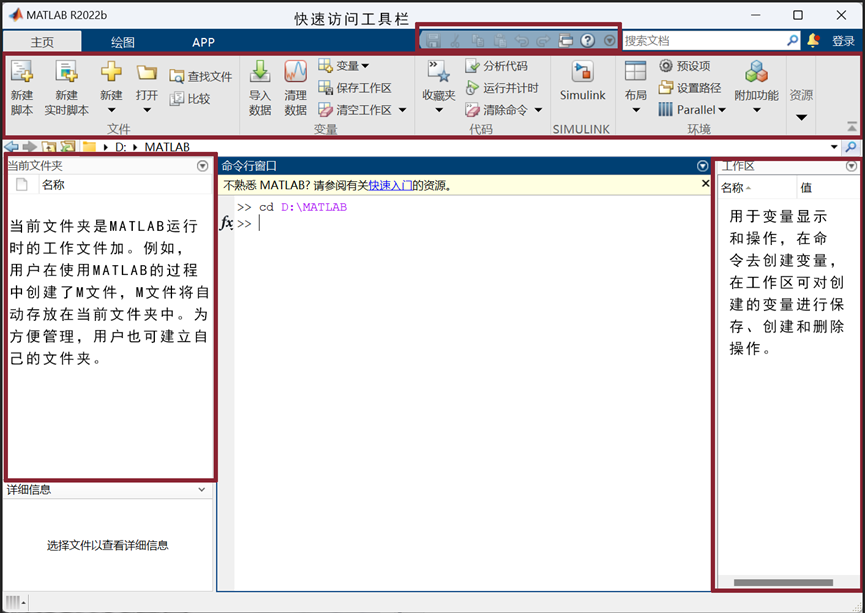Collapse the toolstrip with minimize arrow
This screenshot has width=865, height=613.
coord(852,127)
